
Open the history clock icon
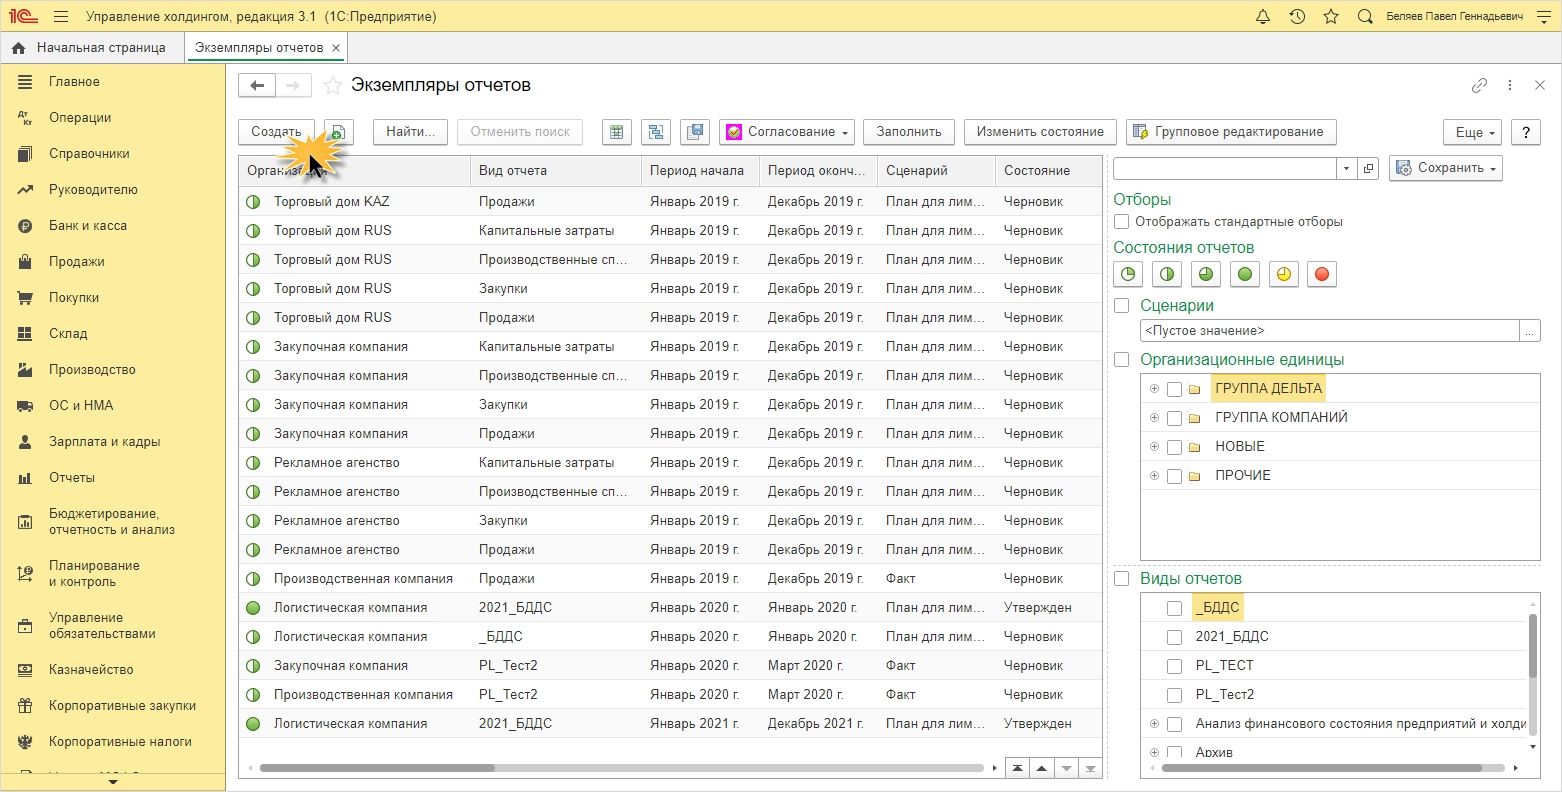point(1297,17)
